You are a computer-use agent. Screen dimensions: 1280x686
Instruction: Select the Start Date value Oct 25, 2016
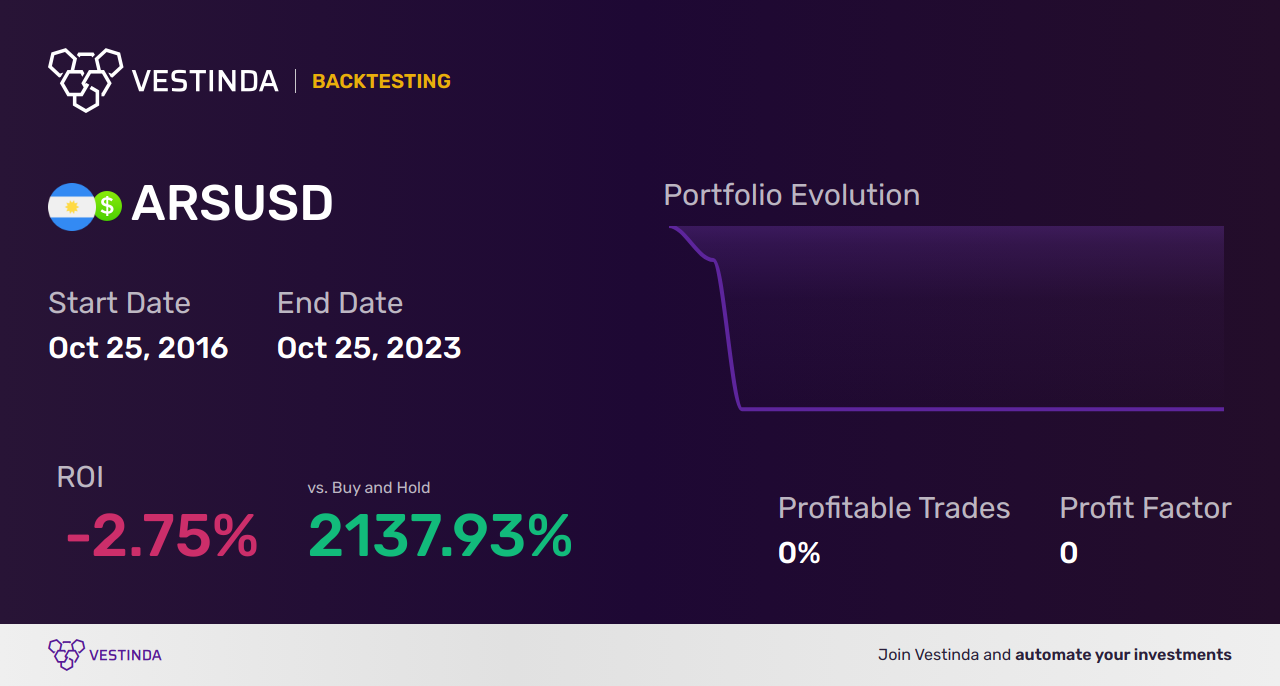[x=138, y=348]
